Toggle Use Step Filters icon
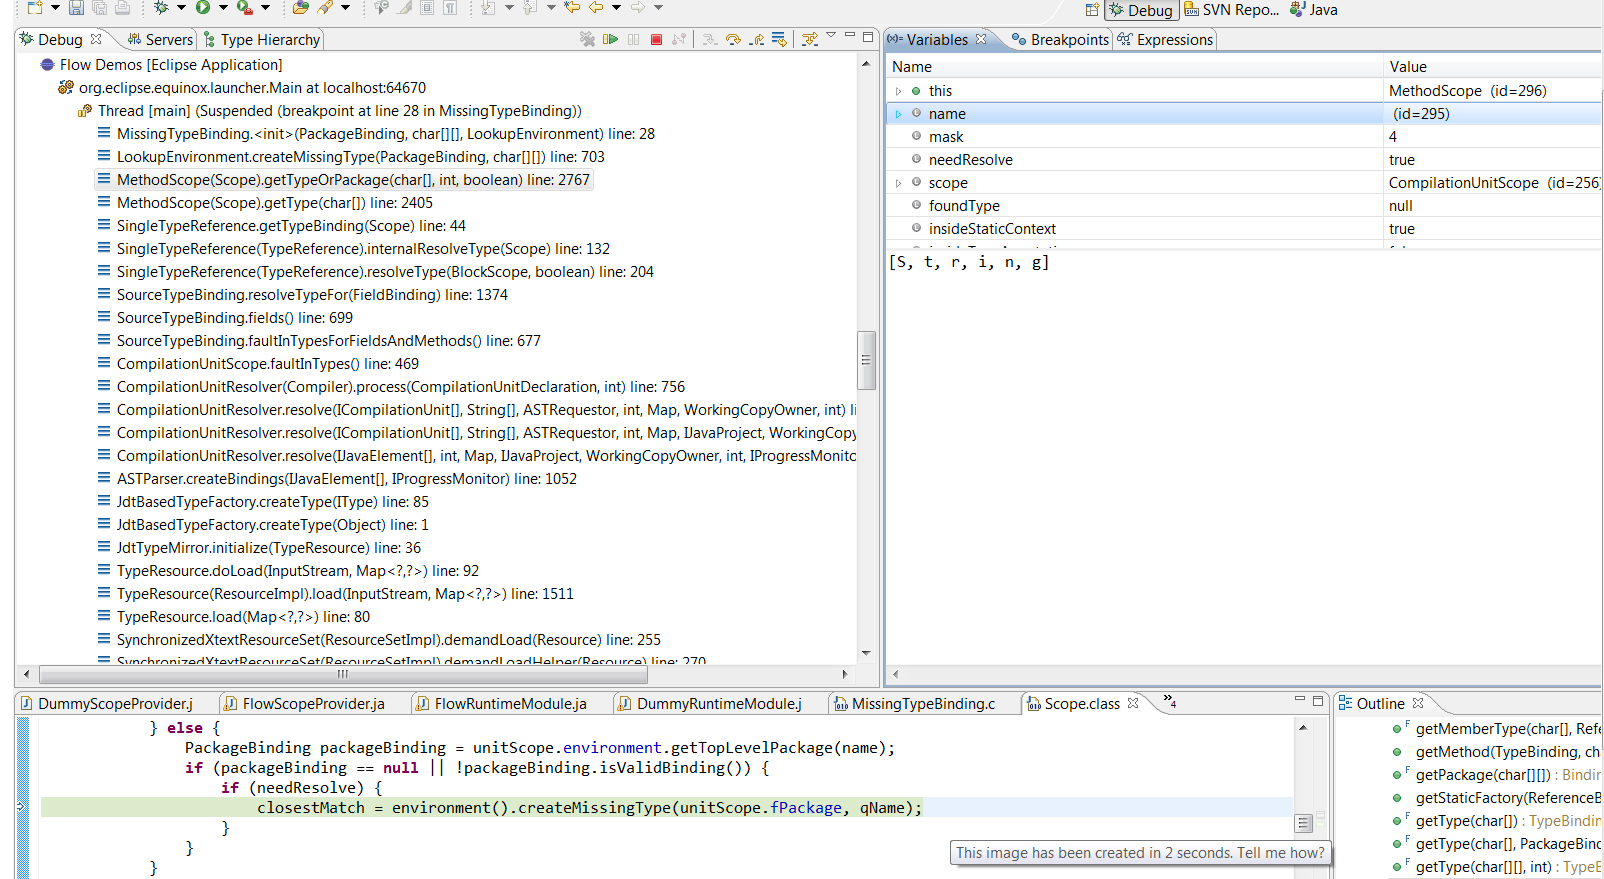 [x=810, y=39]
